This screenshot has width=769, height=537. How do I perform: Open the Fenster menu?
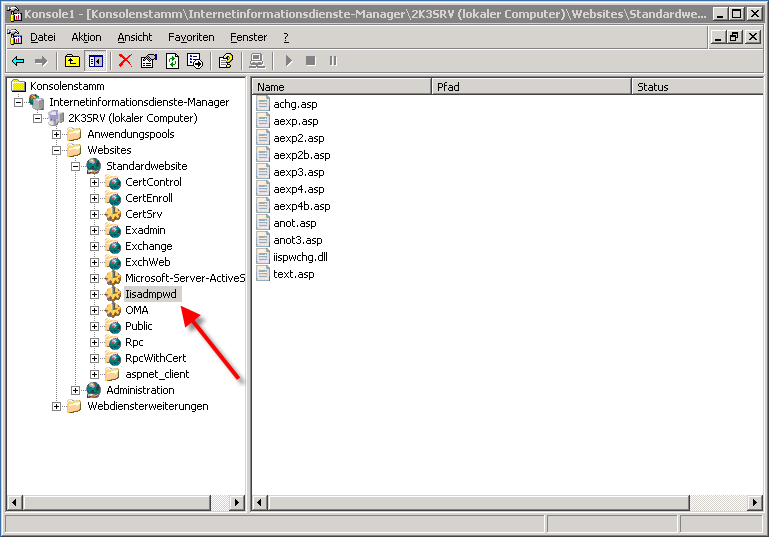click(249, 37)
